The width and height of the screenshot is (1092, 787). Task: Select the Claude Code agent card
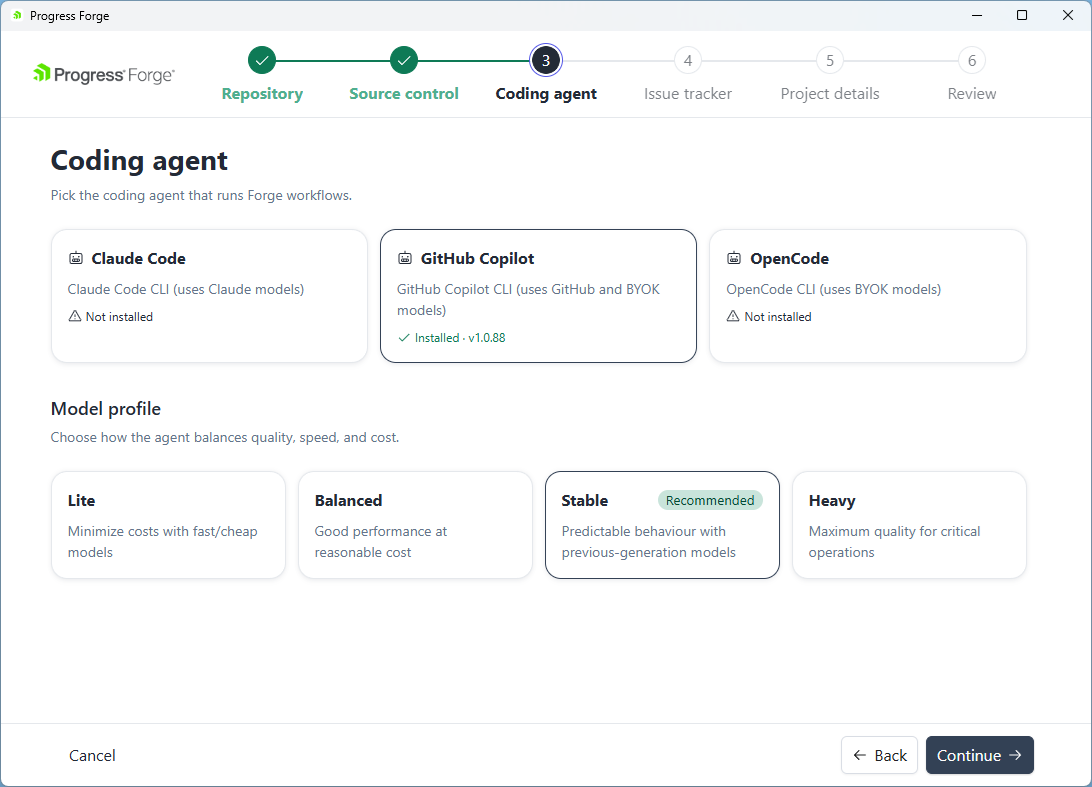(x=209, y=296)
